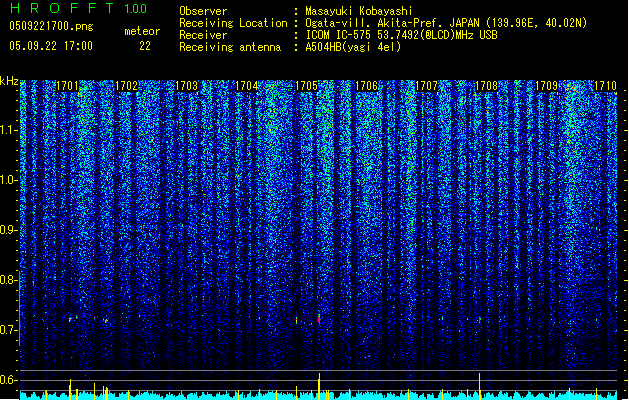Click the red meteor echo near 1701
This screenshot has width=629, height=400.
tap(70, 319)
